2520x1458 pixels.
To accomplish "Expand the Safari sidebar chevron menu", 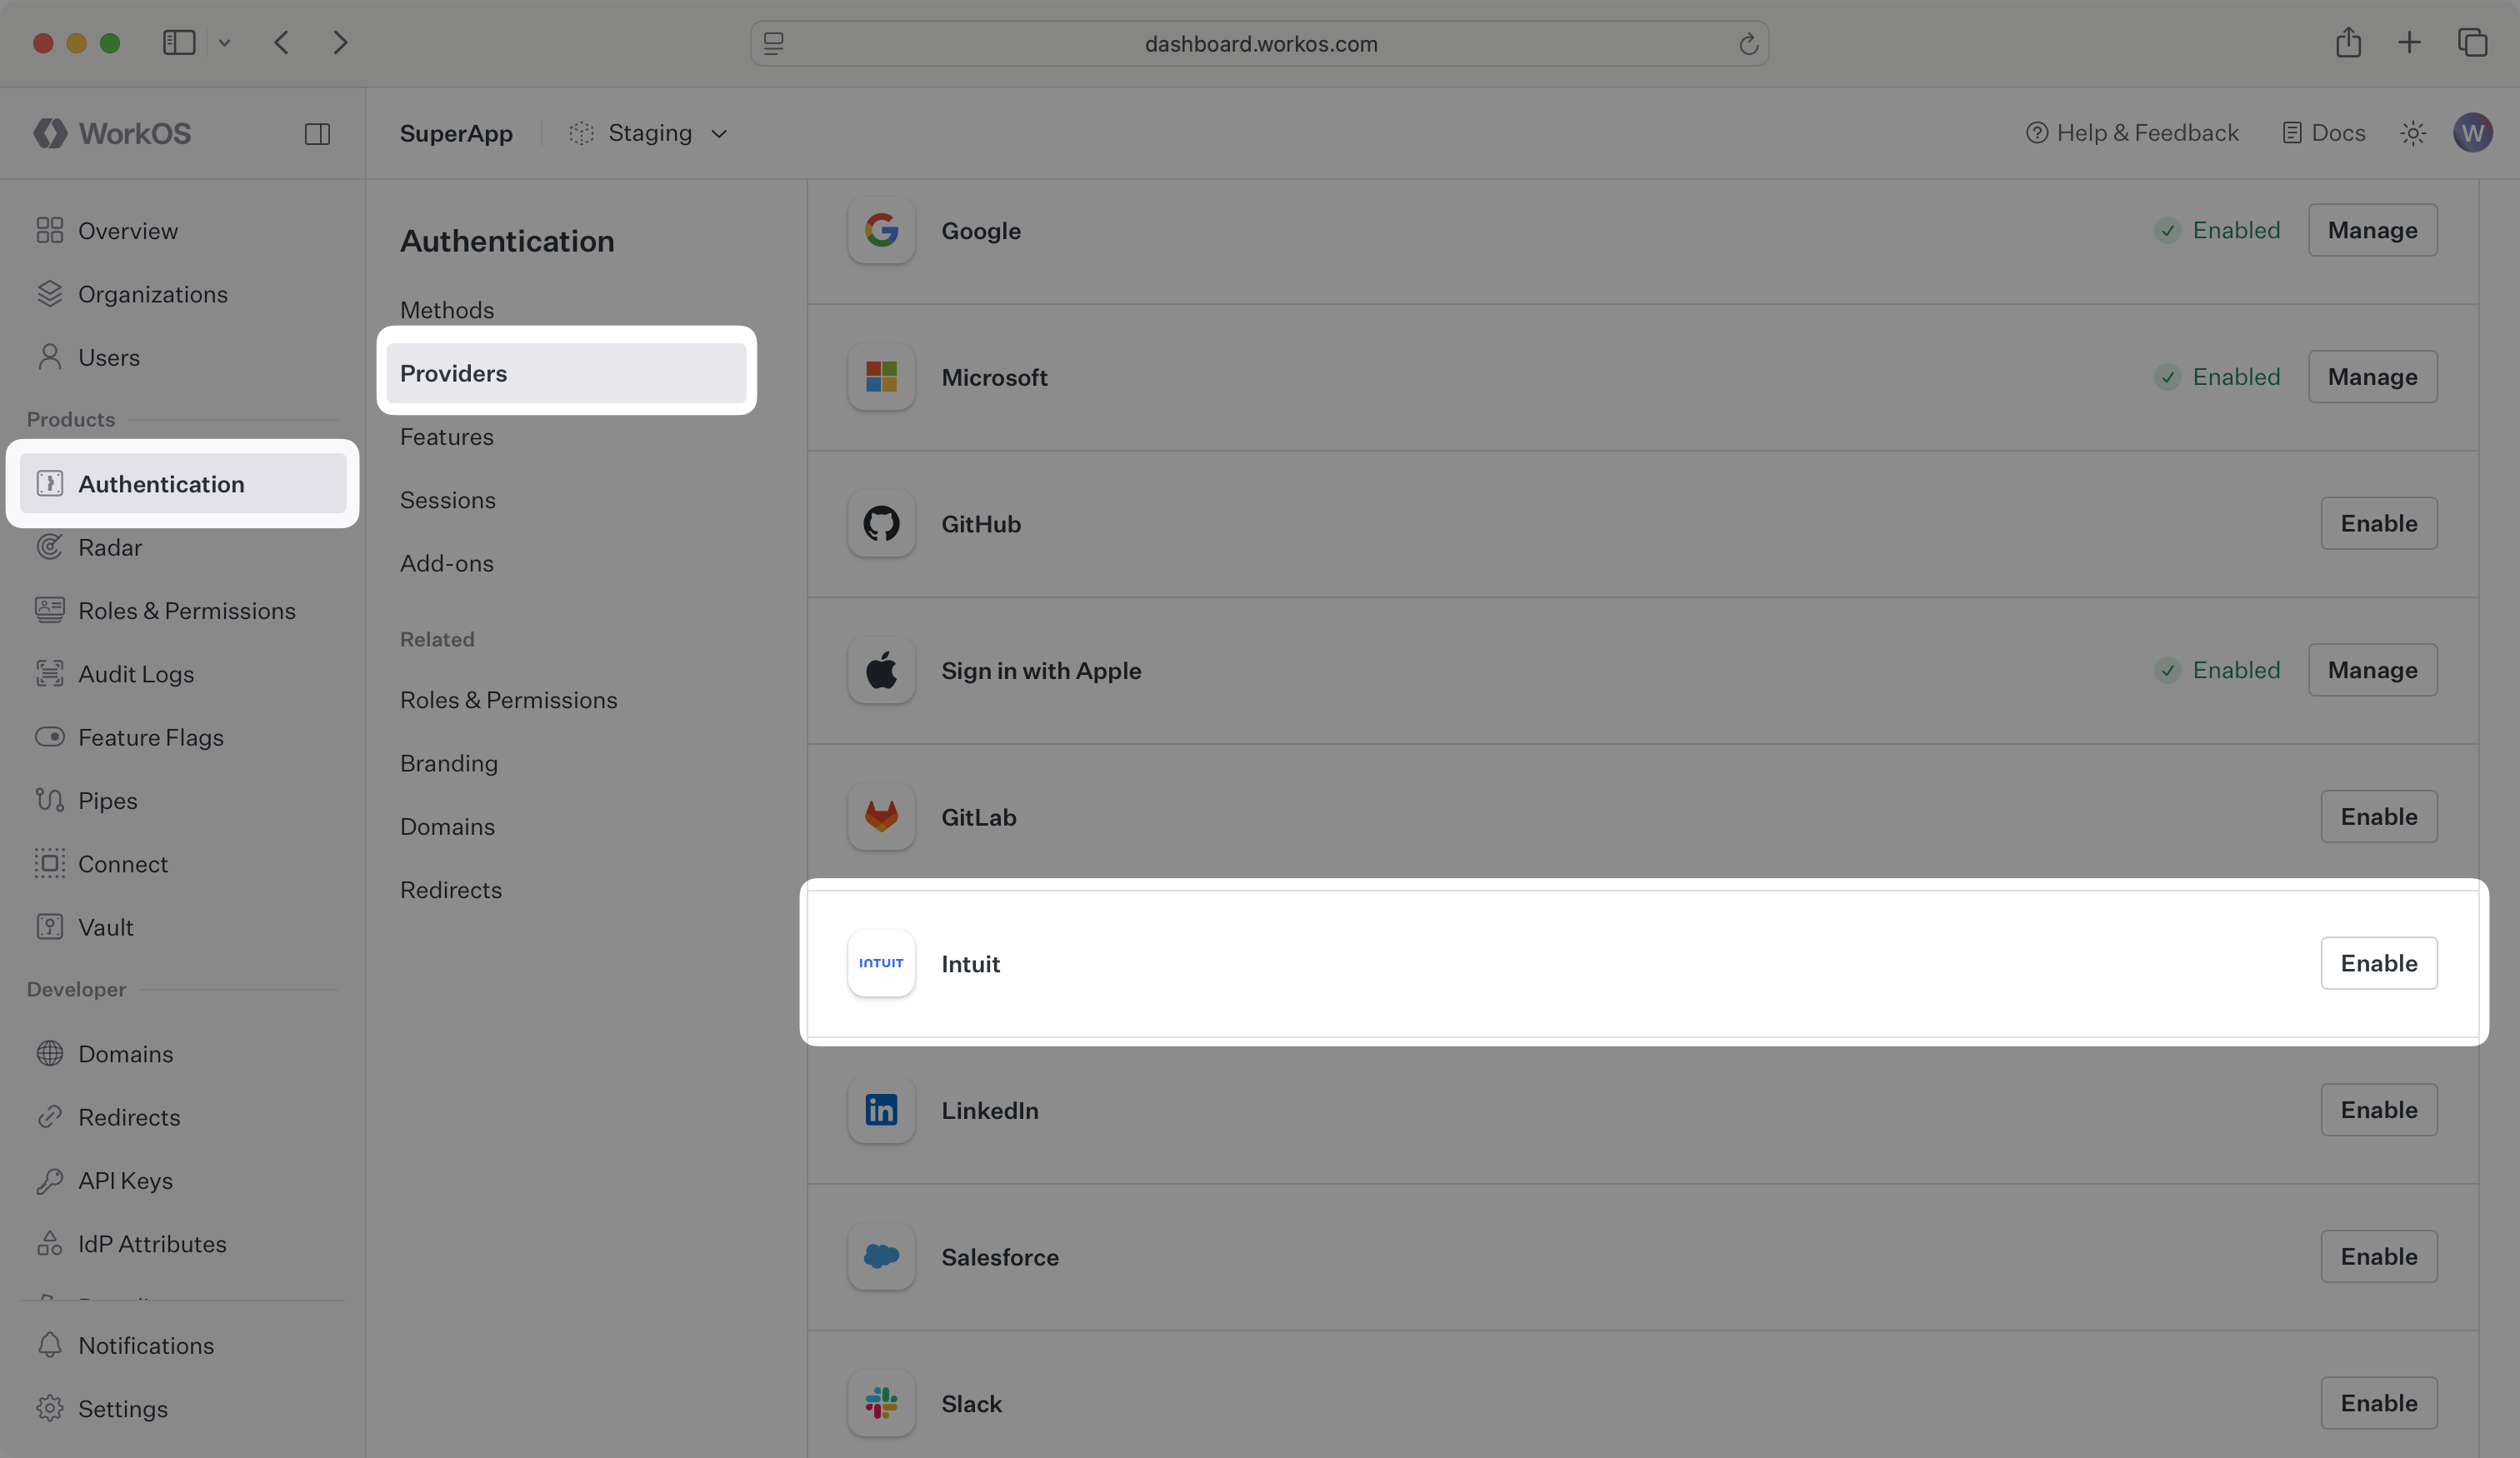I will click(224, 42).
